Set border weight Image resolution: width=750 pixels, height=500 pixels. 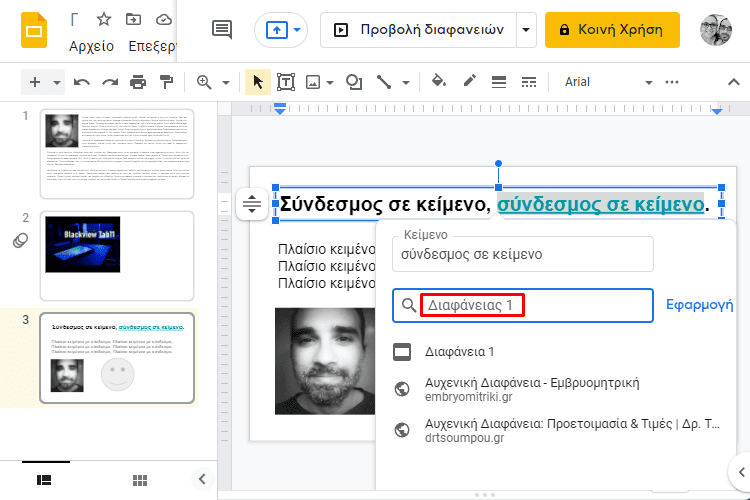(x=499, y=82)
